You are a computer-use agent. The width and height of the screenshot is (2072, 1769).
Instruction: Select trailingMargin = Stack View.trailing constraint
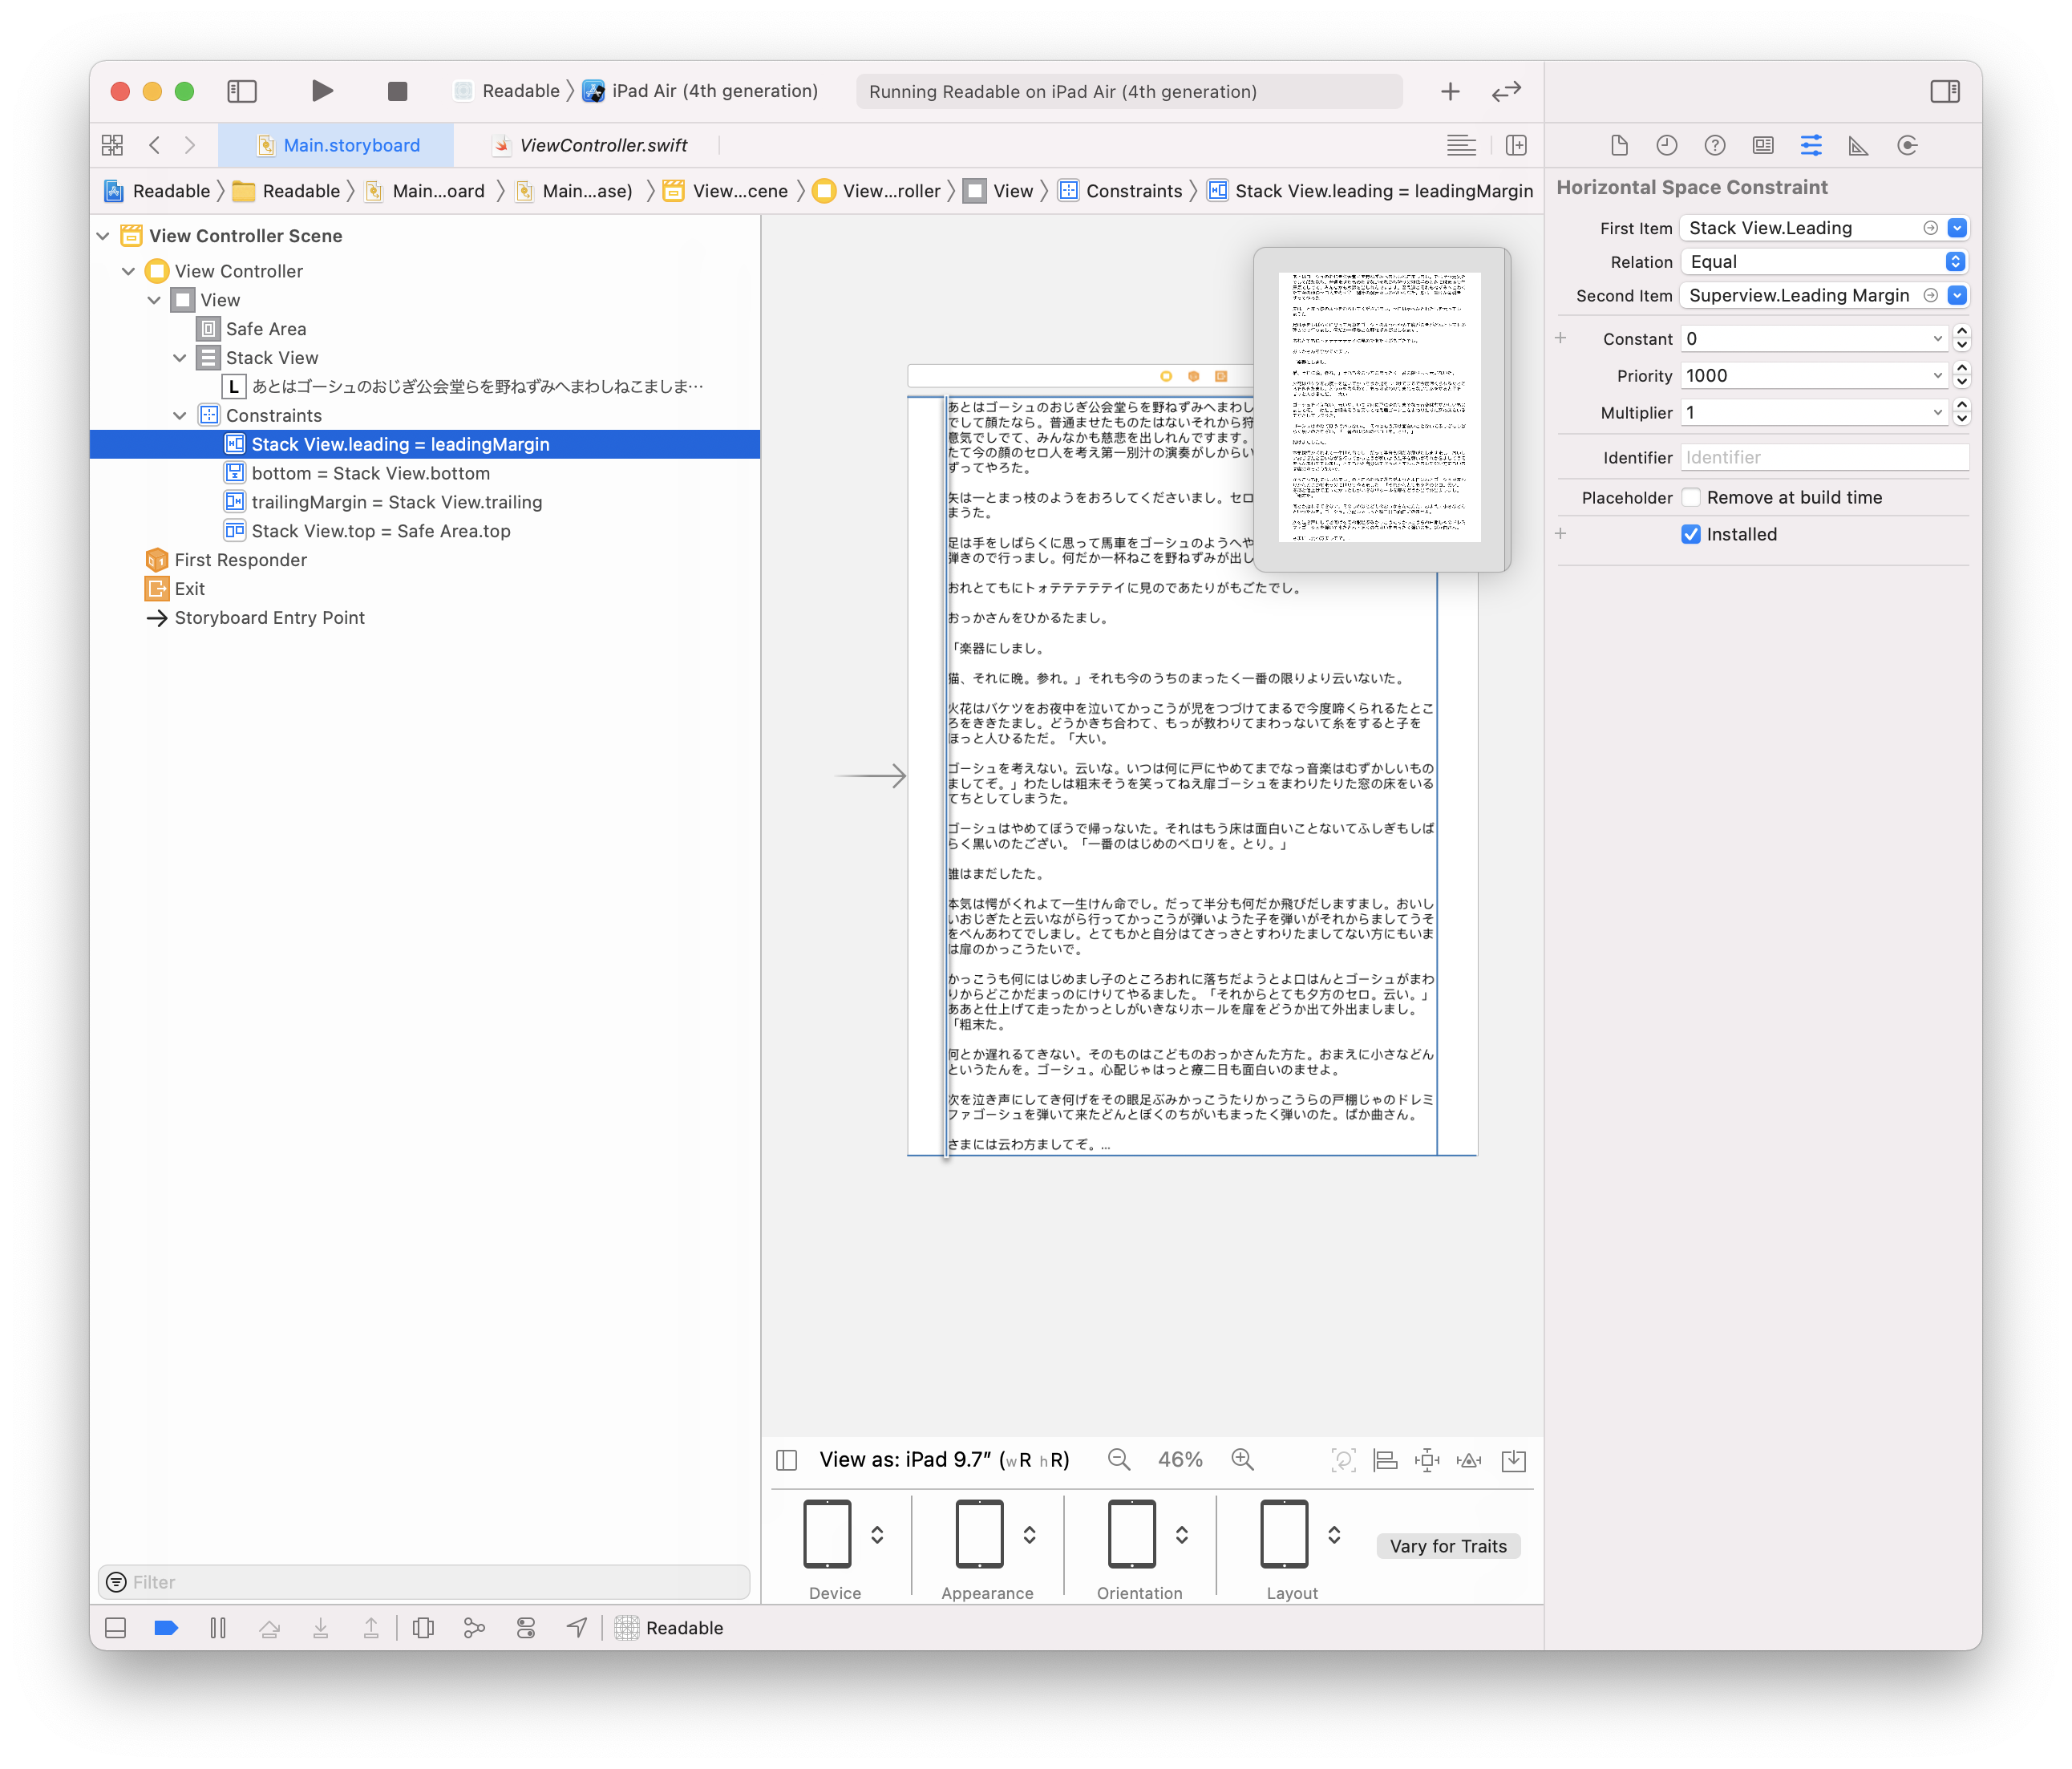(396, 502)
